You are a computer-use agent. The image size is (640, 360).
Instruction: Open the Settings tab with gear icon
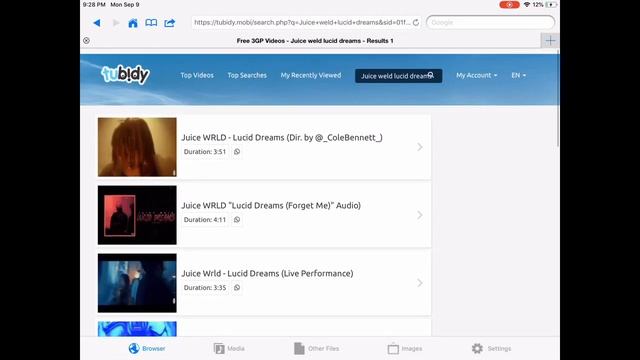tap(491, 348)
